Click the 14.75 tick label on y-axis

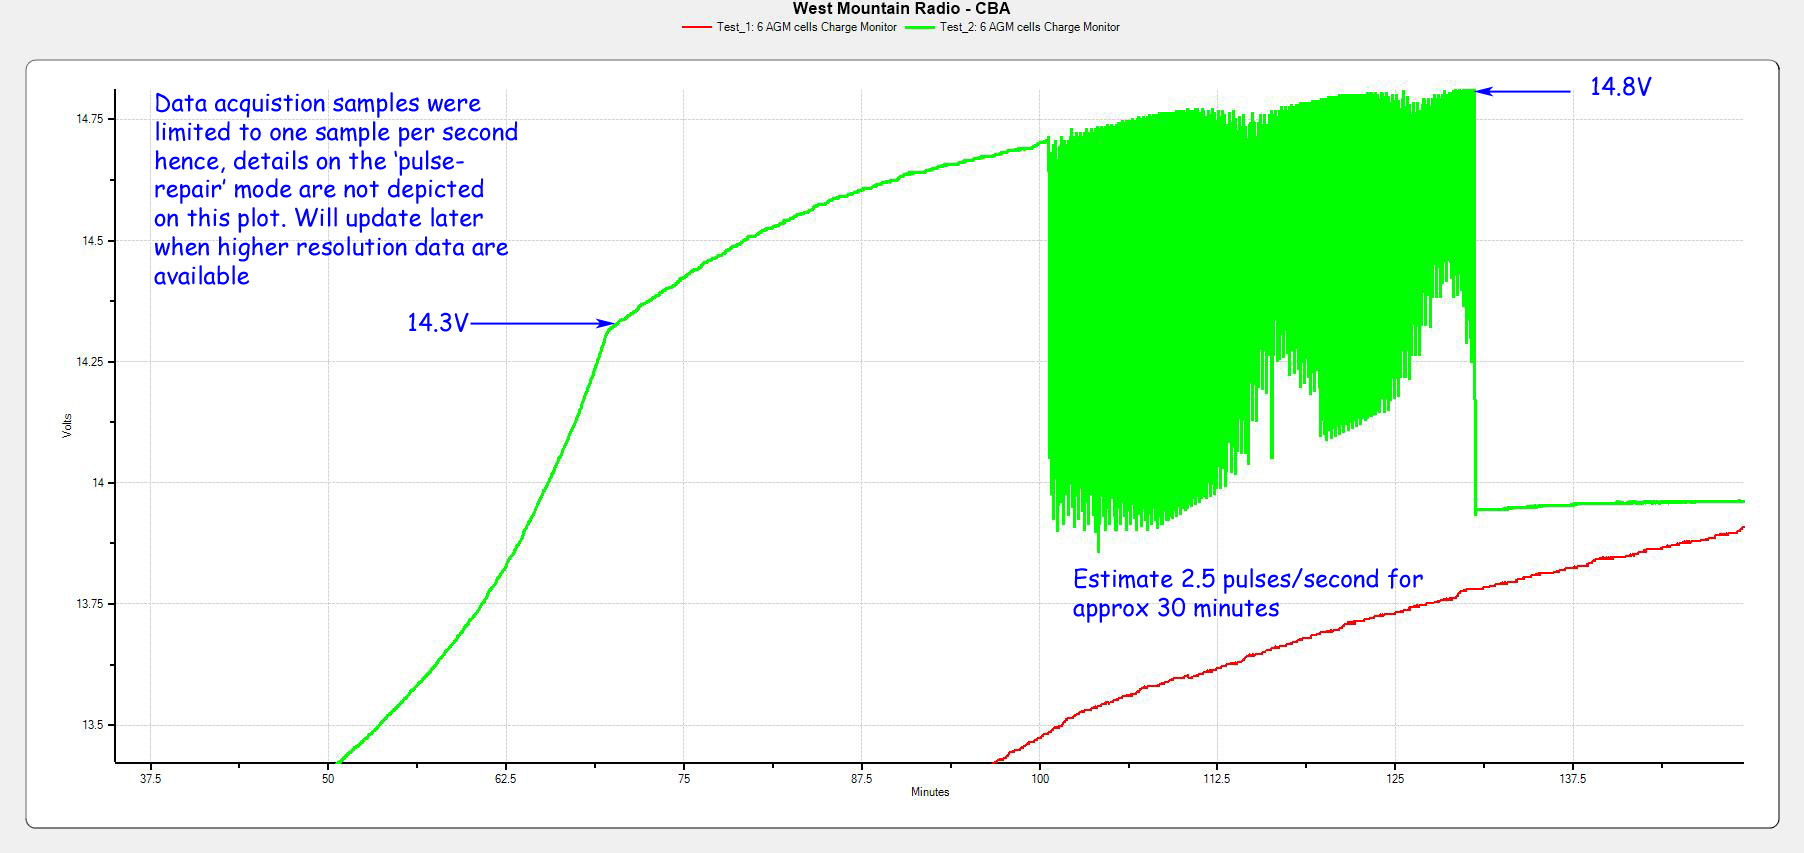(x=90, y=119)
